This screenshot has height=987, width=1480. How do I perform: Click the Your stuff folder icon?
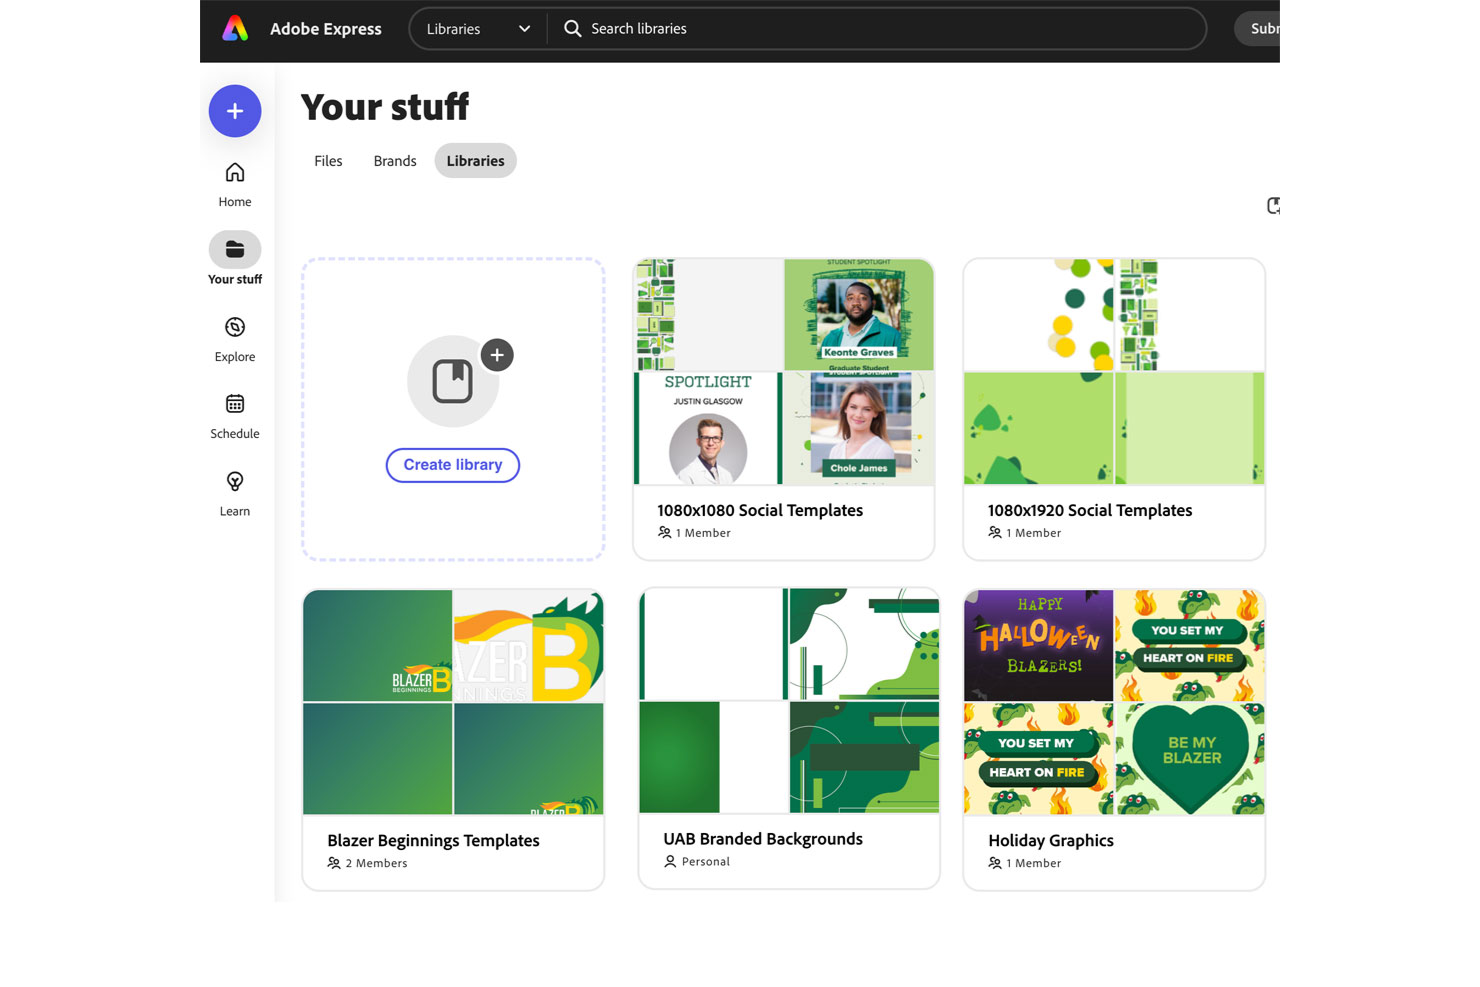tap(234, 249)
